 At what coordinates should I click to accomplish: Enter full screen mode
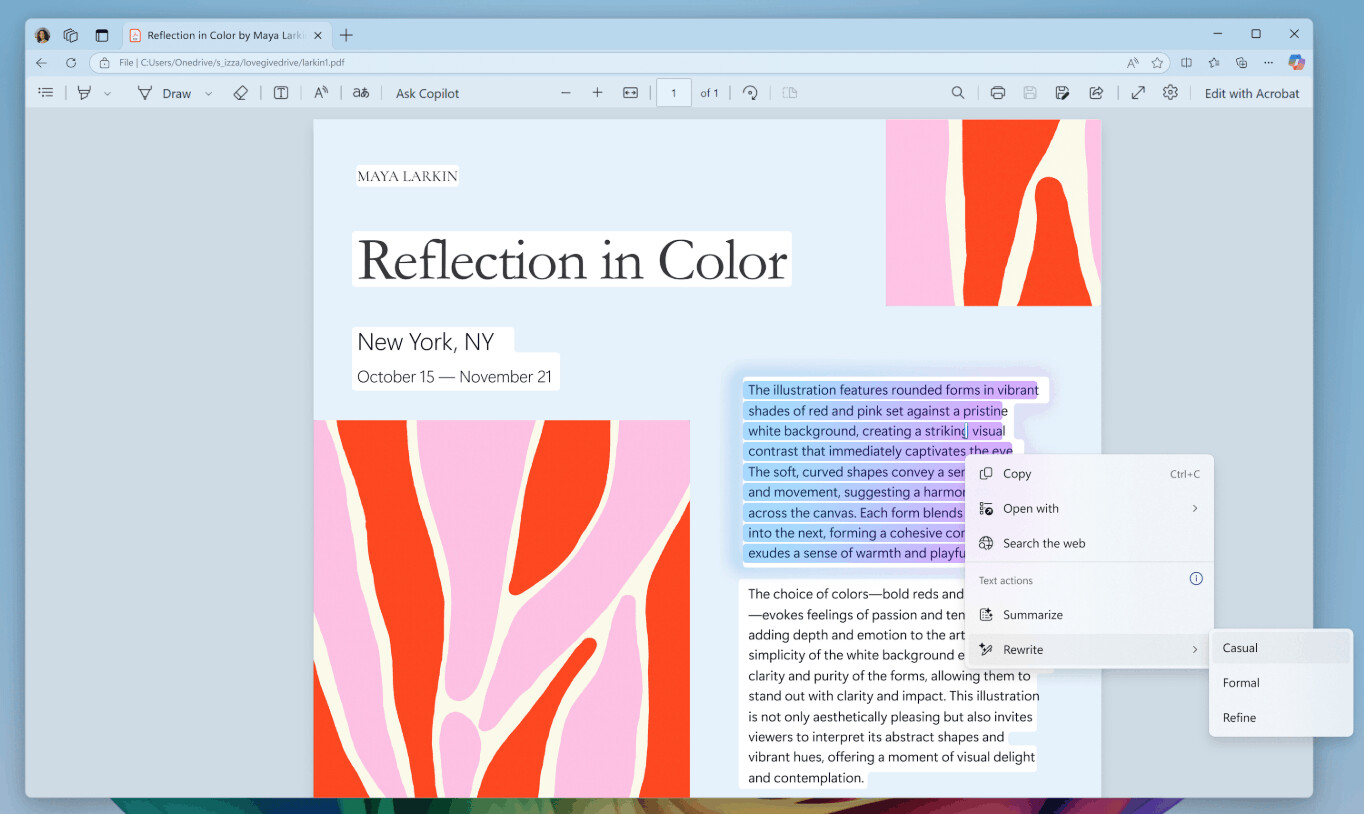(x=1138, y=93)
